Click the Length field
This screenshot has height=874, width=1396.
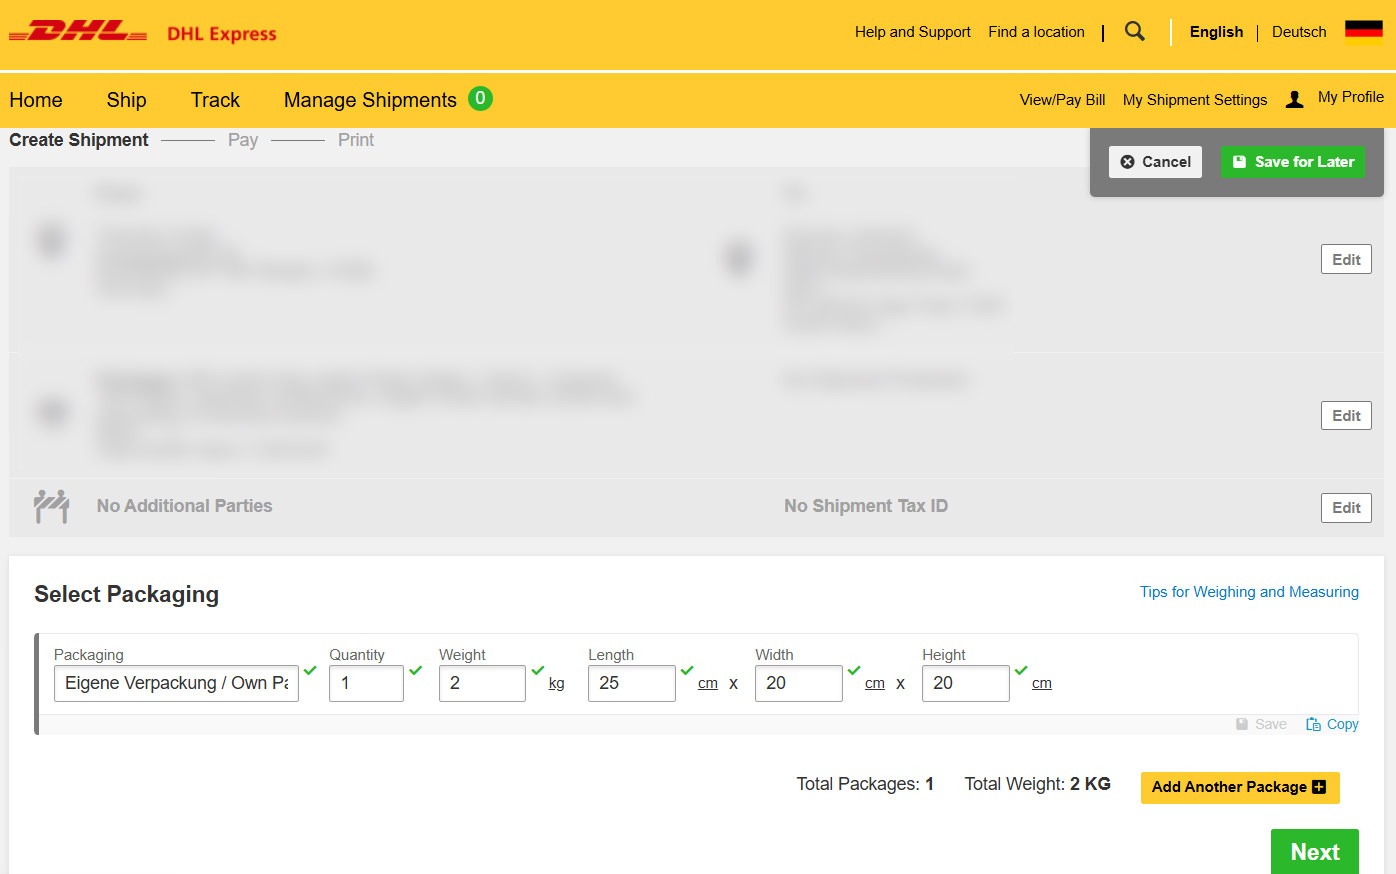pyautogui.click(x=632, y=683)
